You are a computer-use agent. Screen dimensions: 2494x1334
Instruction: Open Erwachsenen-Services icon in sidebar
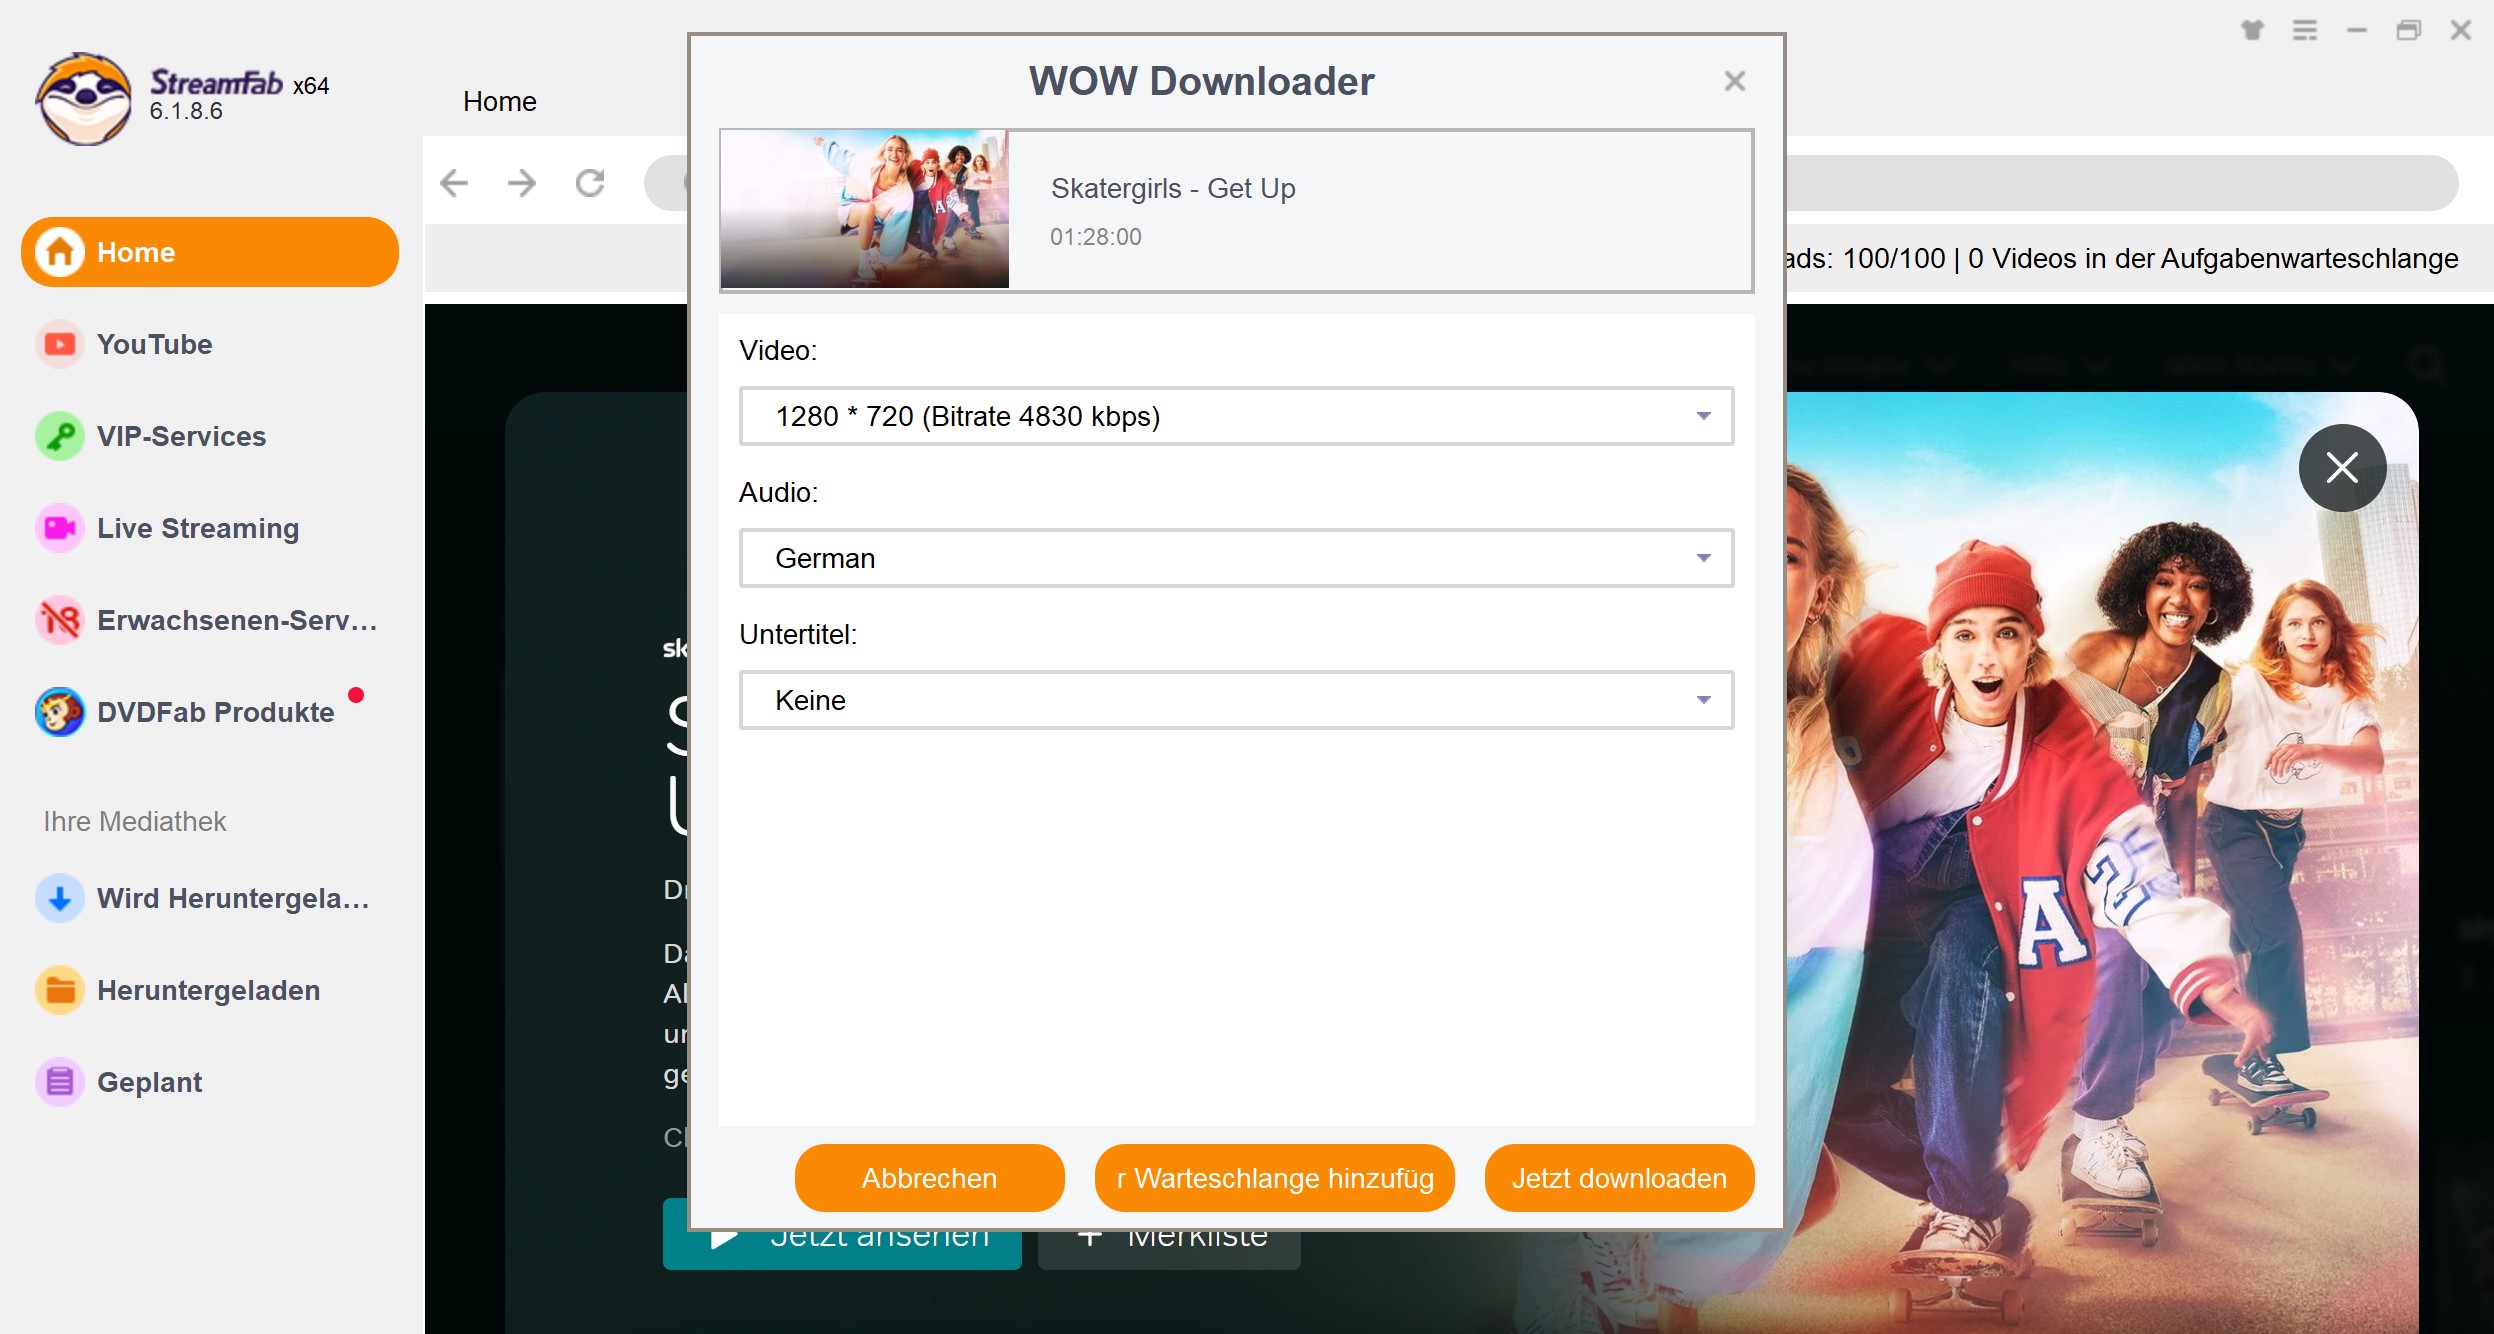(x=60, y=620)
